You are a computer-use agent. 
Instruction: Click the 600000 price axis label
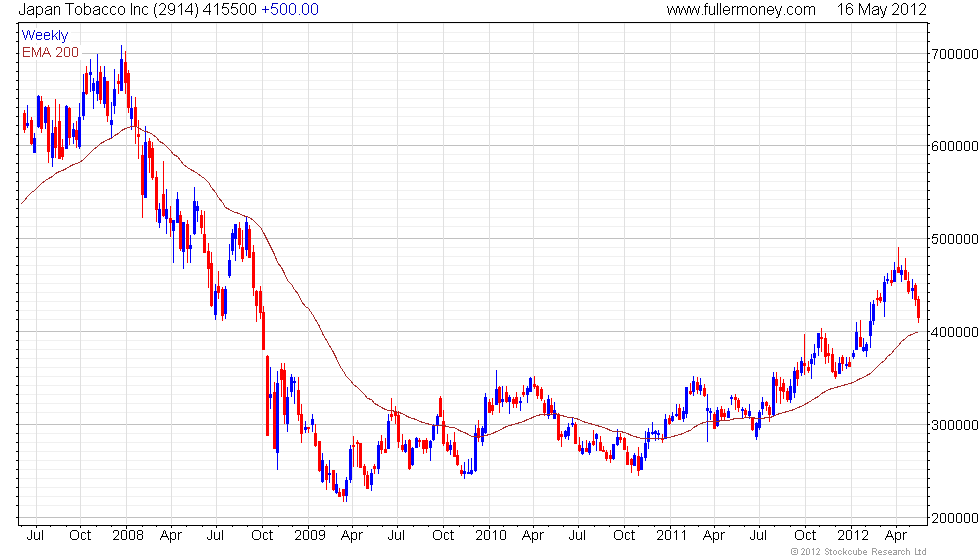(954, 146)
